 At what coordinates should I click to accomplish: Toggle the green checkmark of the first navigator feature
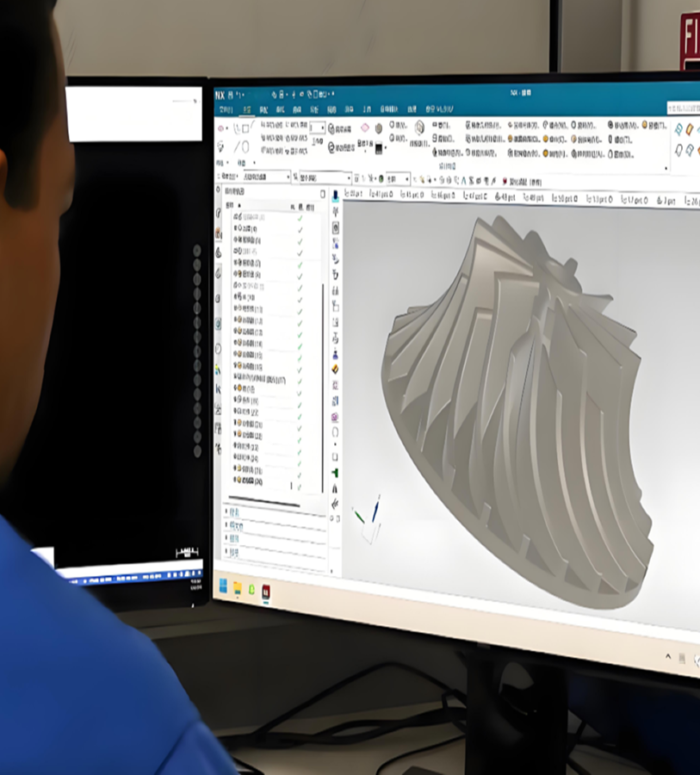pos(299,216)
